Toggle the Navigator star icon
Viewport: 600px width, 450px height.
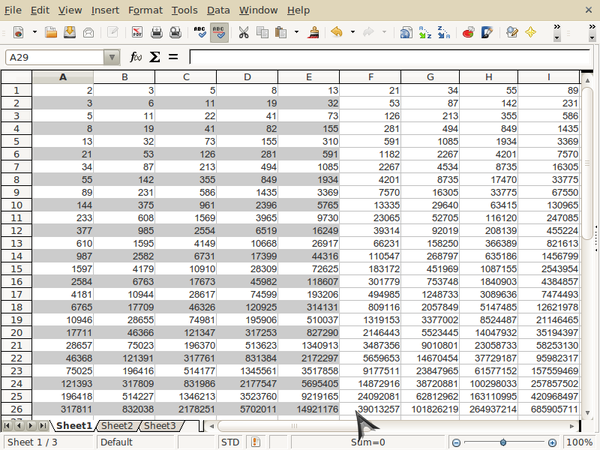tap(530, 33)
